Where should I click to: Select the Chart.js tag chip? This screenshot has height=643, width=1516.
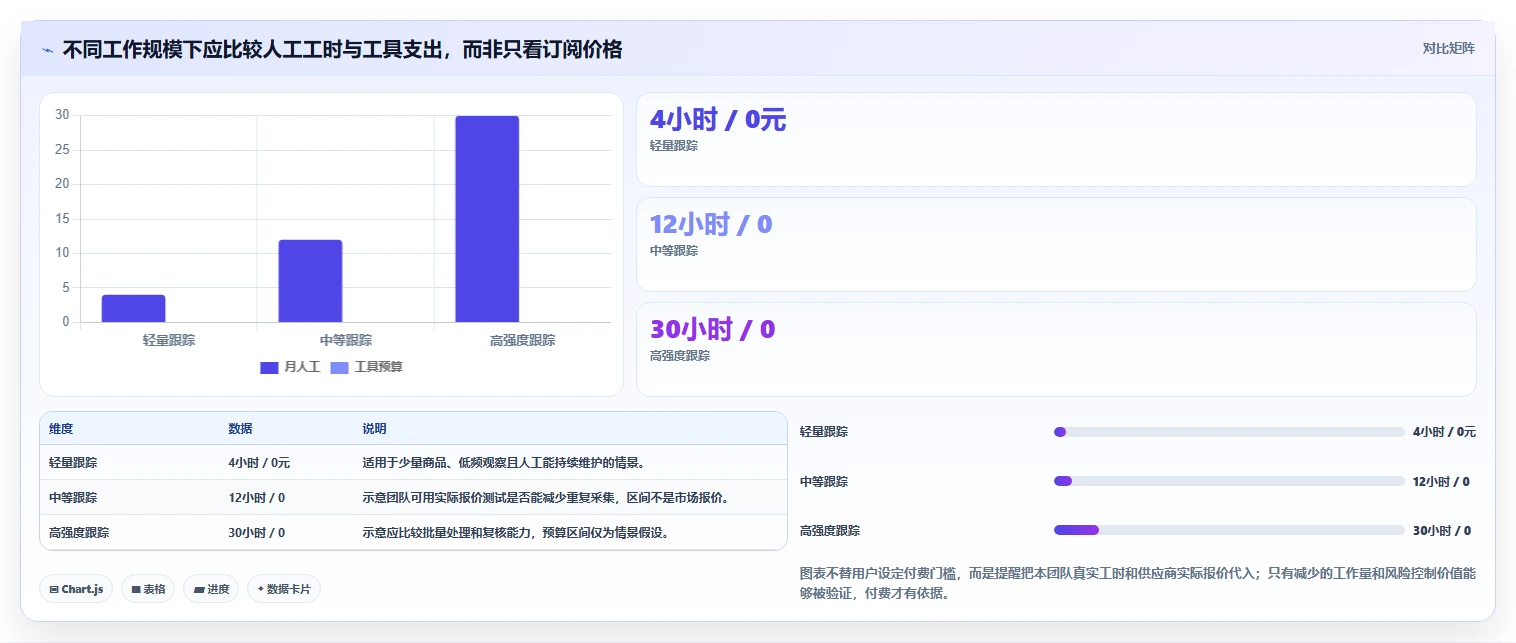point(76,589)
